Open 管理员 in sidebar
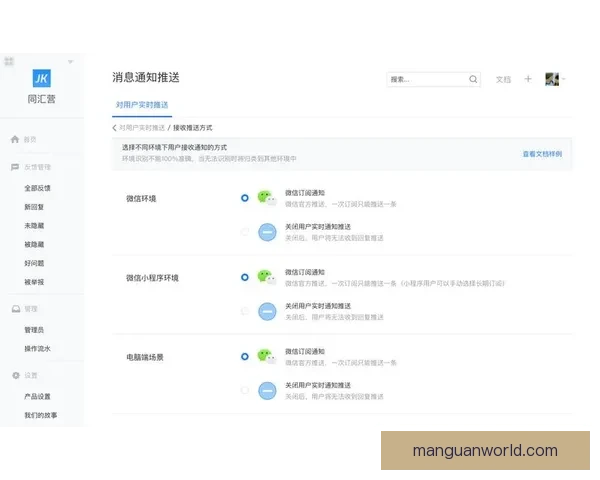Viewport: 600px width, 480px height. point(34,330)
